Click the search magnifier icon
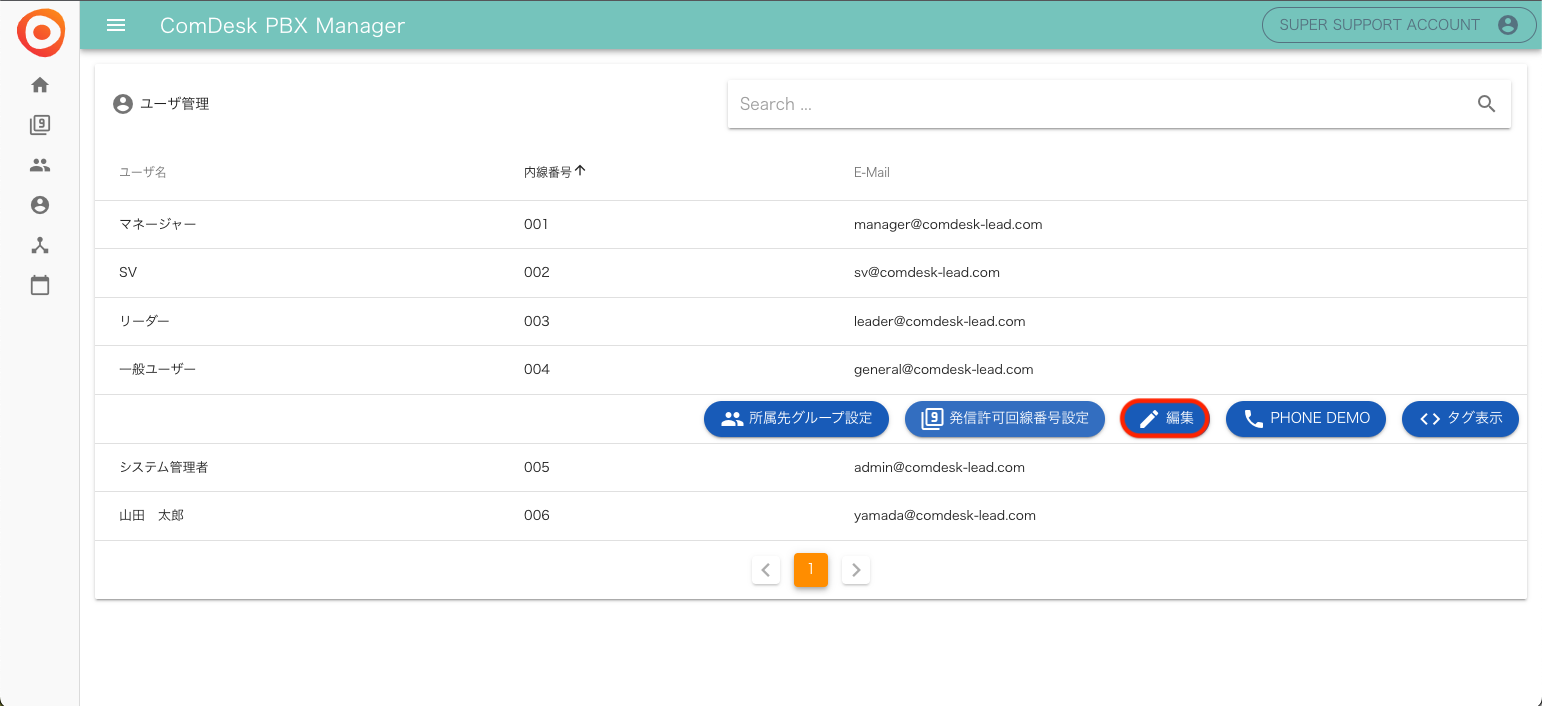 click(x=1486, y=104)
